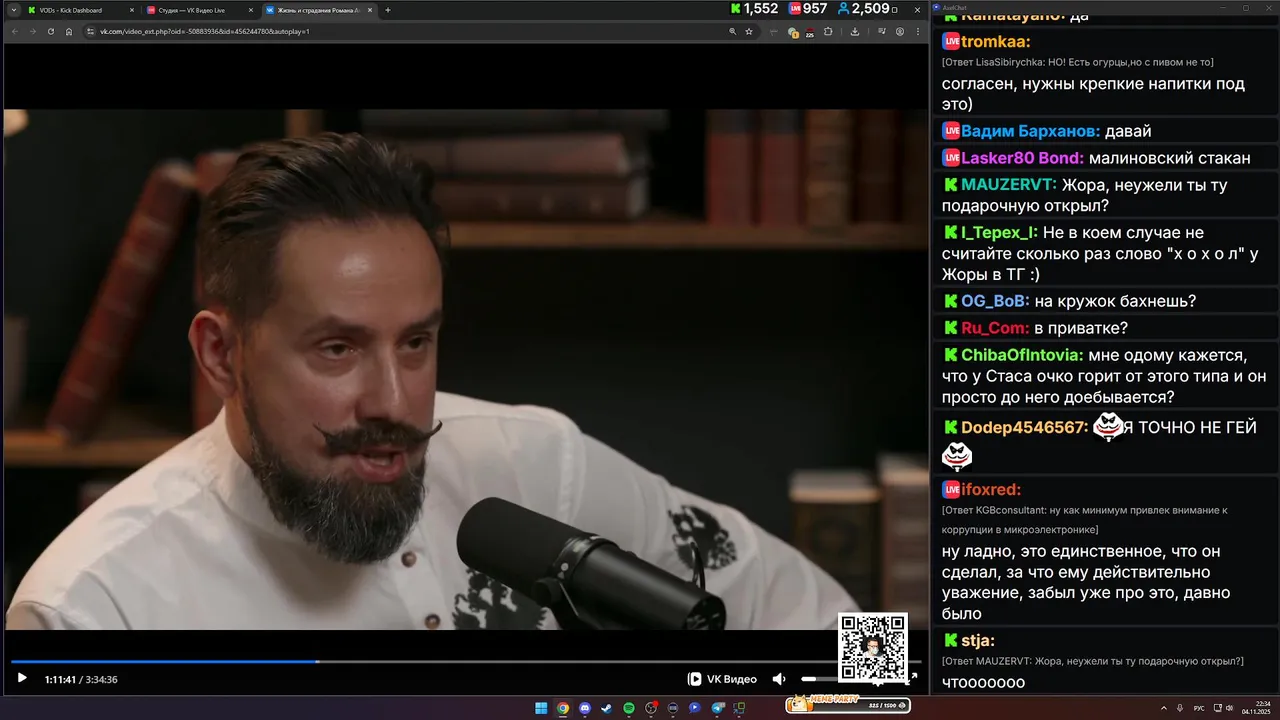Open the extensions puzzle-piece menu

coord(828,31)
